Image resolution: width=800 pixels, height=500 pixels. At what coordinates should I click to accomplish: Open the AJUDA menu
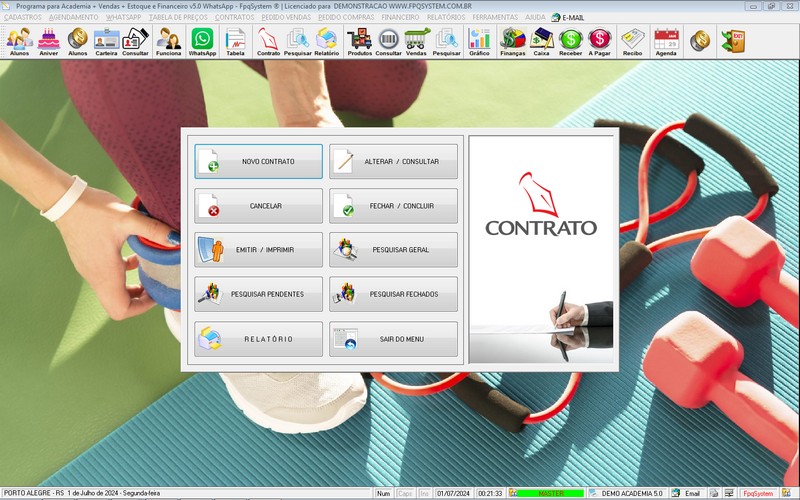535,17
